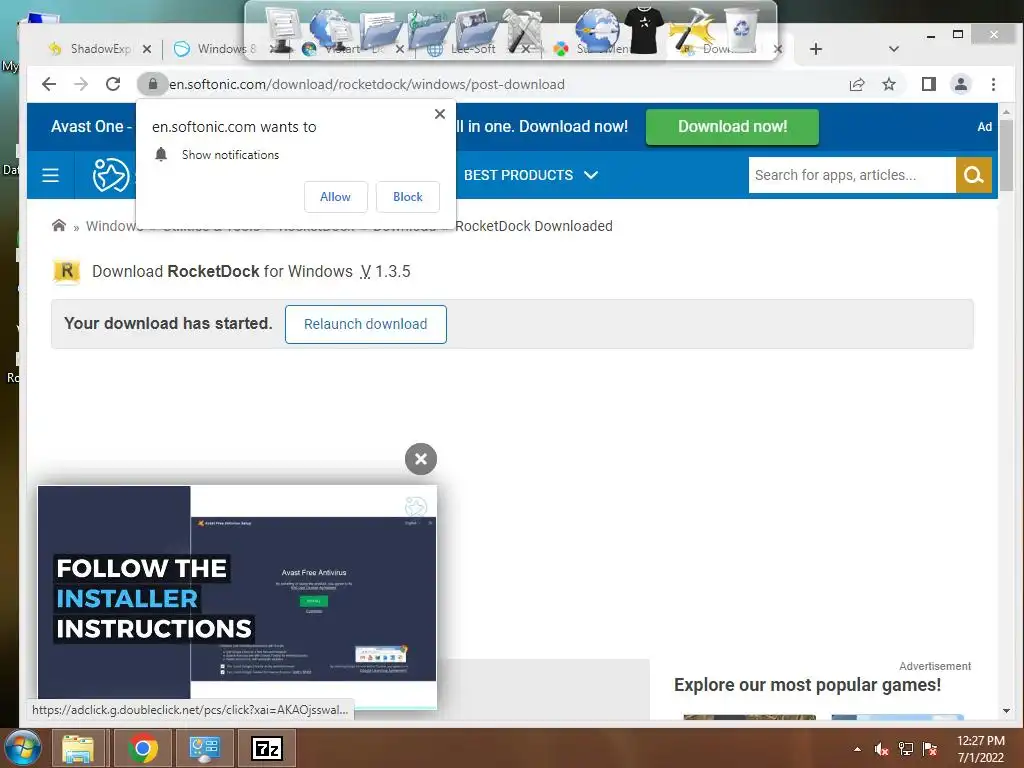This screenshot has width=1024, height=768.
Task: Click taskbar clock showing 12:27 PM
Action: (980, 748)
